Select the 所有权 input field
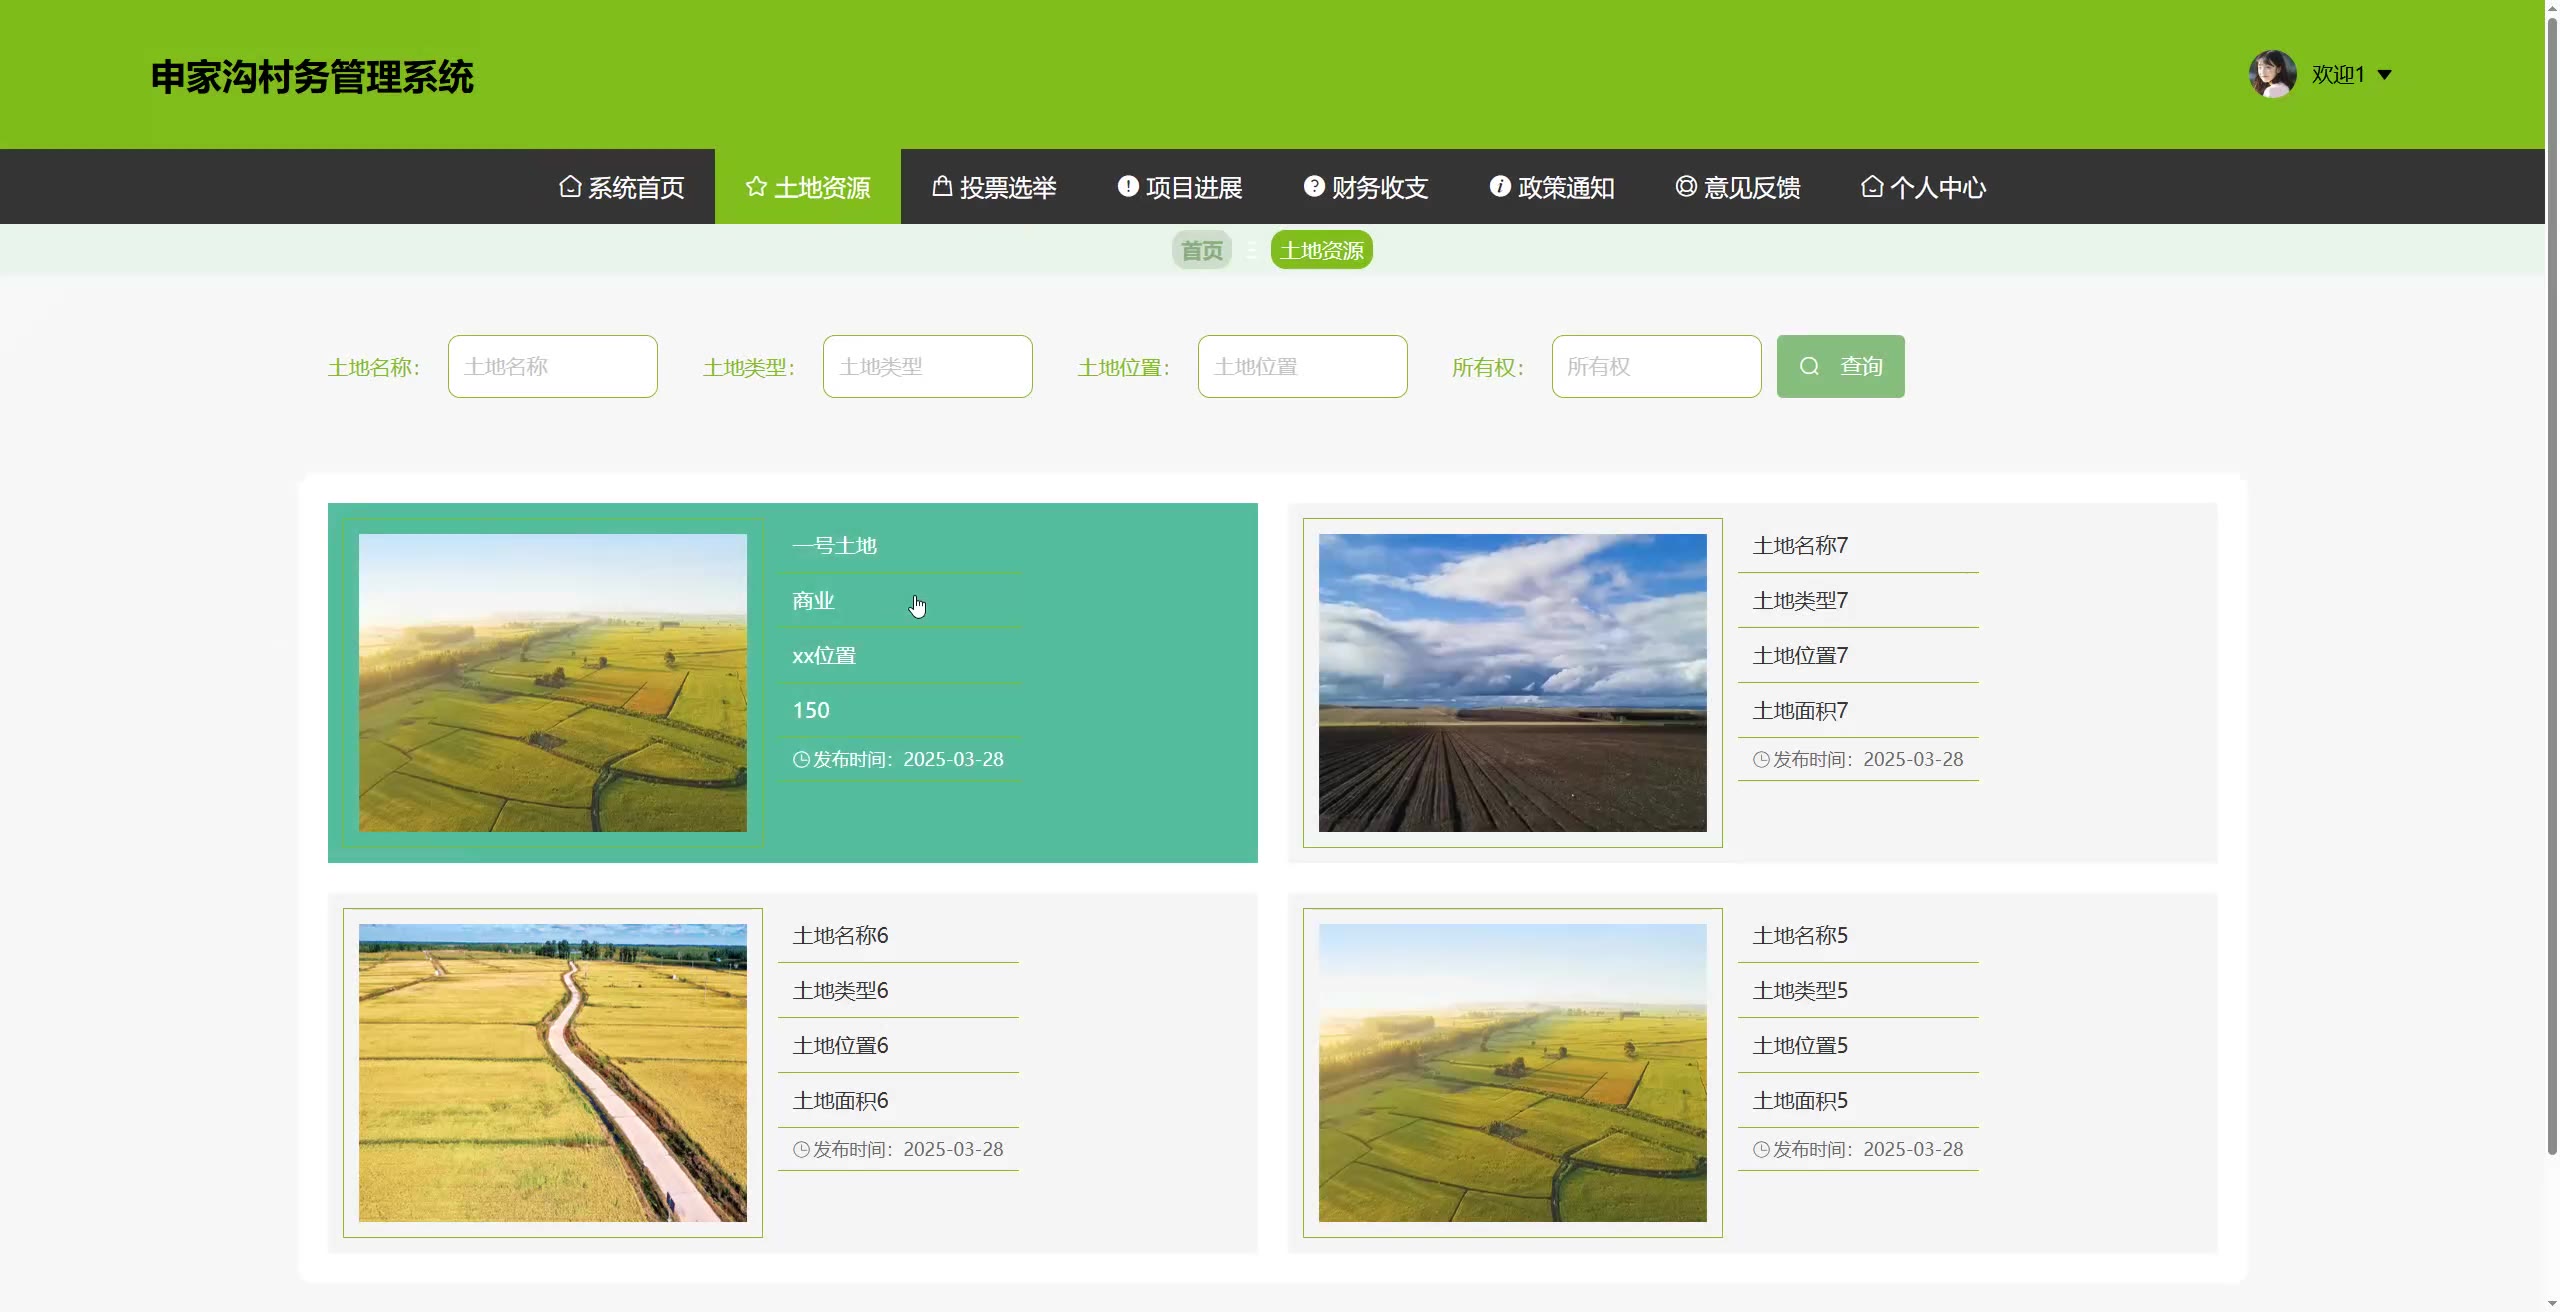 pyautogui.click(x=1656, y=367)
